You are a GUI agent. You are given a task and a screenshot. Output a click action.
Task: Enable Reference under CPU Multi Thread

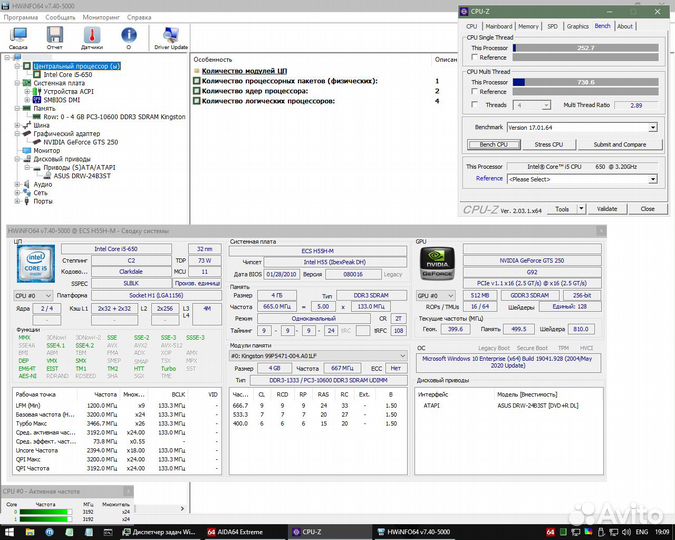[474, 91]
